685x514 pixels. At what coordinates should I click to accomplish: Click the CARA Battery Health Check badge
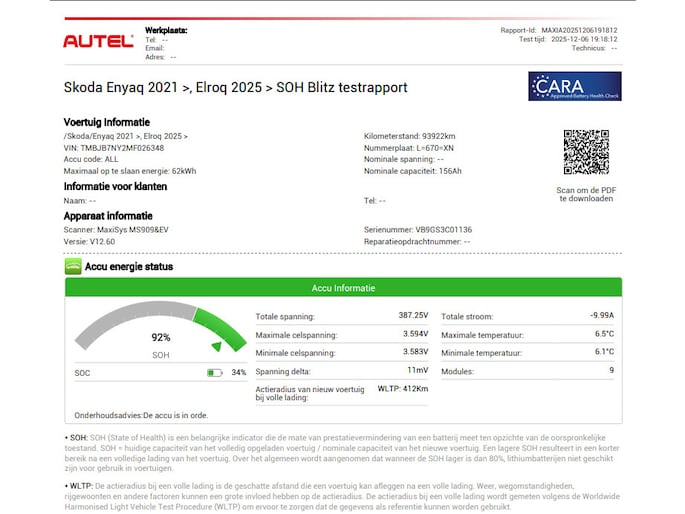(574, 86)
